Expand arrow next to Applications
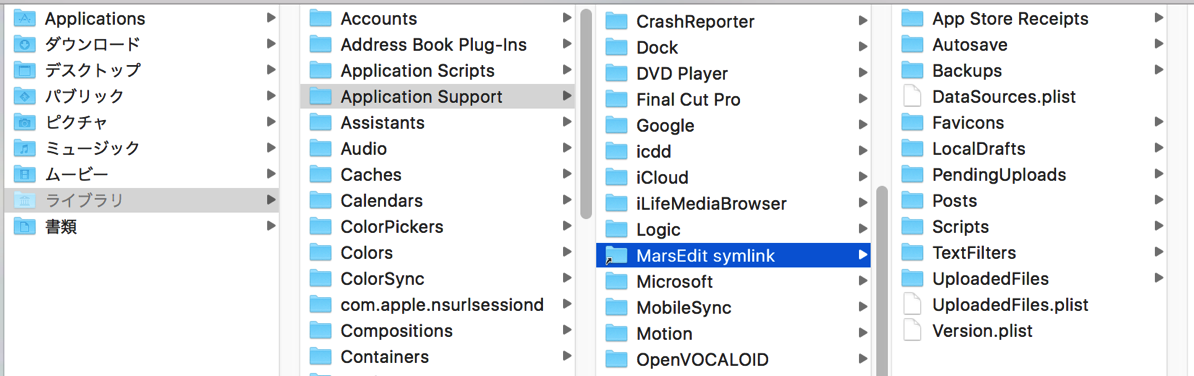The width and height of the screenshot is (1194, 376). point(271,18)
